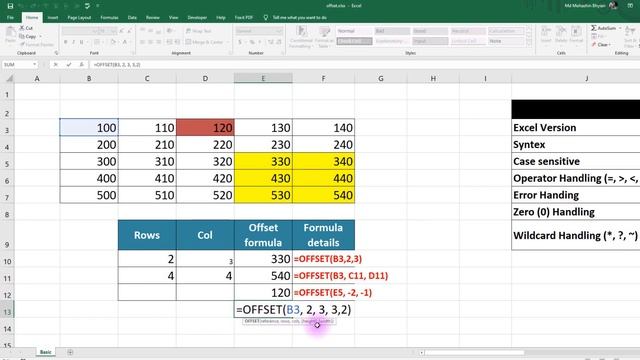This screenshot has height=360, width=640.
Task: Apply Percent Style format
Action: (x=252, y=42)
